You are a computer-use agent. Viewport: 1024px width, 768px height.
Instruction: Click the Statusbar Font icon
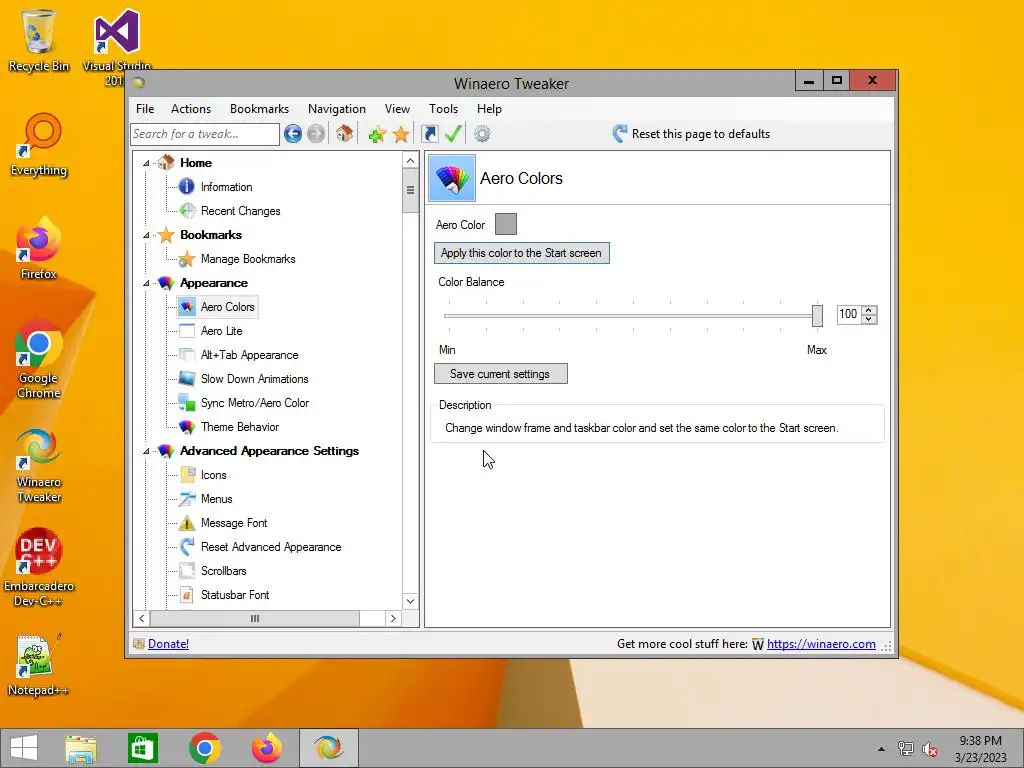187,595
